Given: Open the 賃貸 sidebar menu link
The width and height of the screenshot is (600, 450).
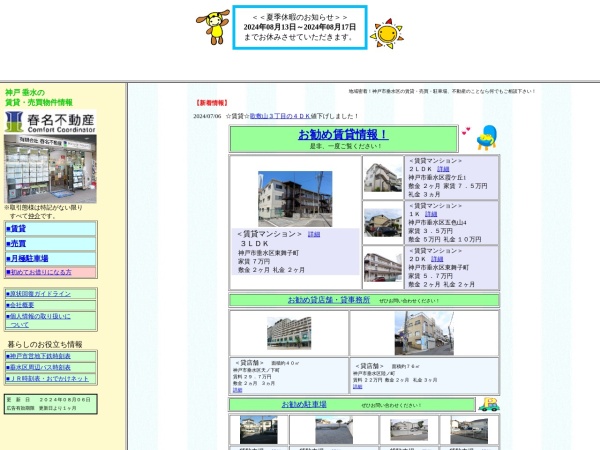Looking at the screenshot, I should coord(16,228).
